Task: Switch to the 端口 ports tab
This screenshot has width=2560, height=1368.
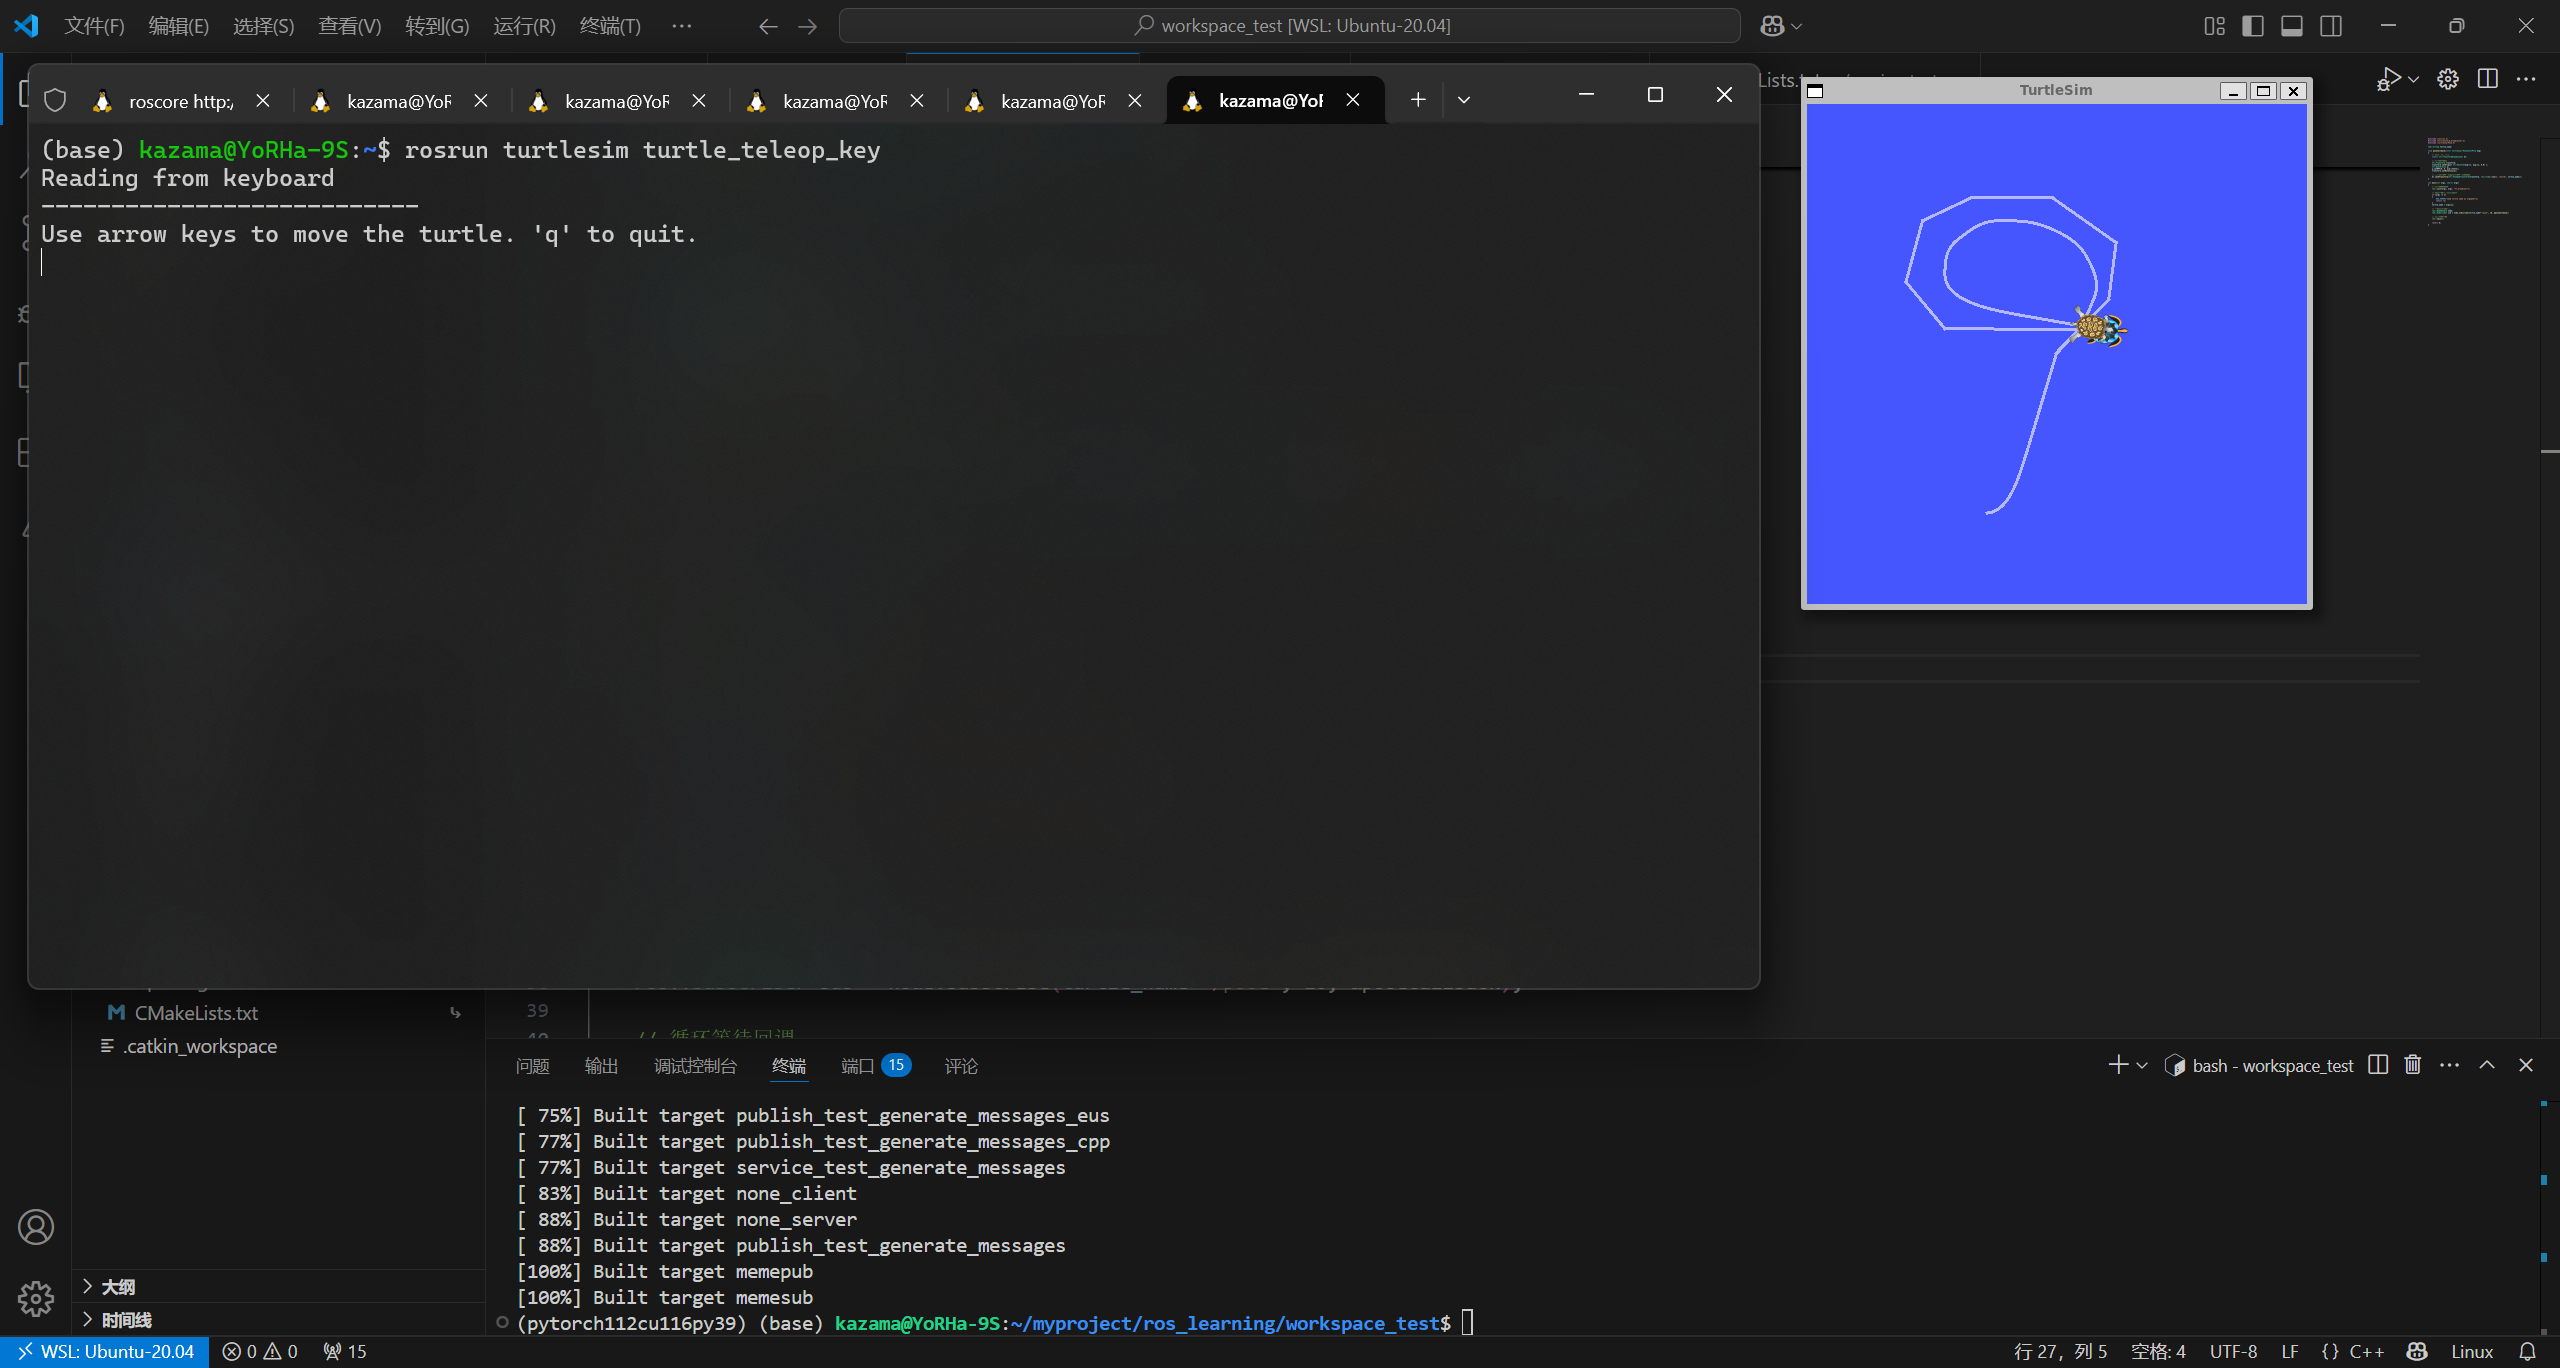Action: [858, 1066]
